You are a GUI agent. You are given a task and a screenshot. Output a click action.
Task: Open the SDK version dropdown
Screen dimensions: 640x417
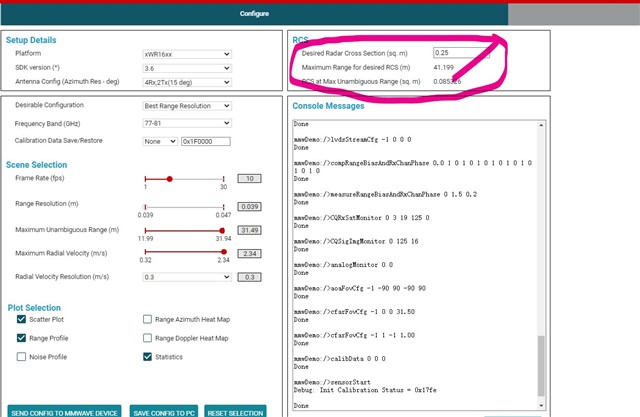coord(187,68)
